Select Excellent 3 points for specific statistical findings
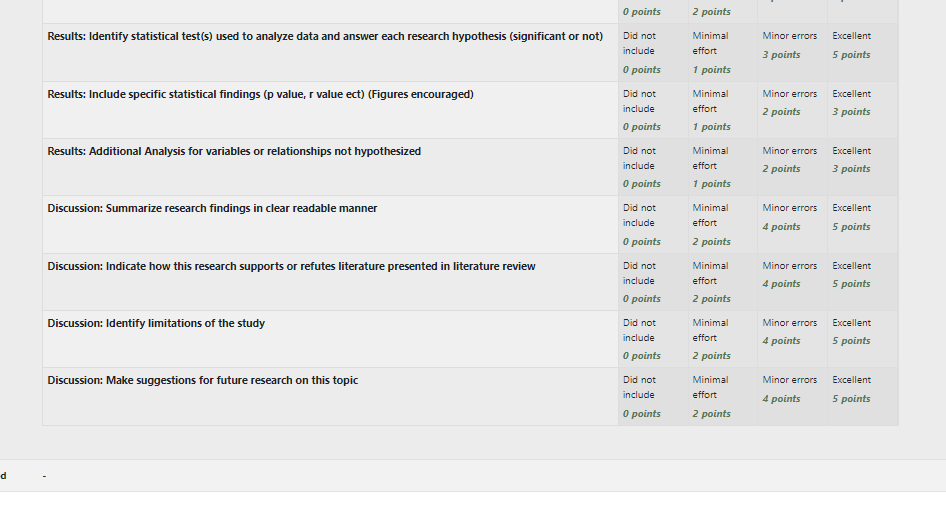 point(863,110)
